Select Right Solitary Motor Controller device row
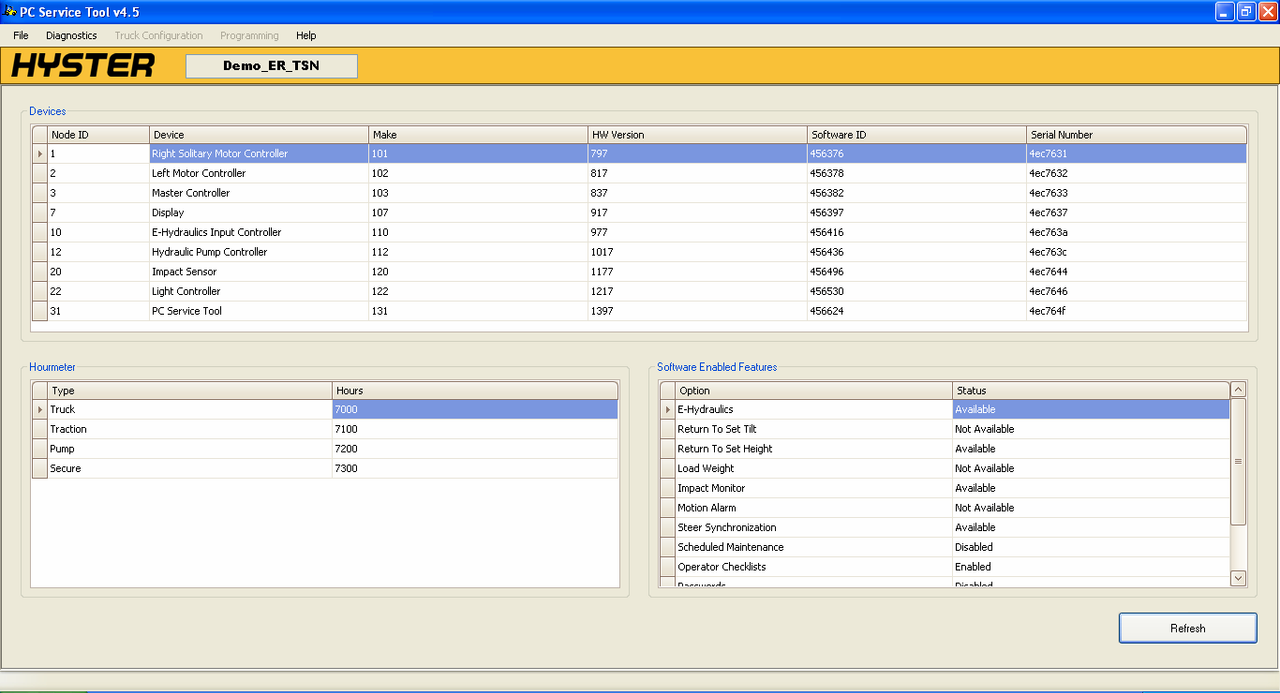This screenshot has height=693, width=1280. pos(640,154)
